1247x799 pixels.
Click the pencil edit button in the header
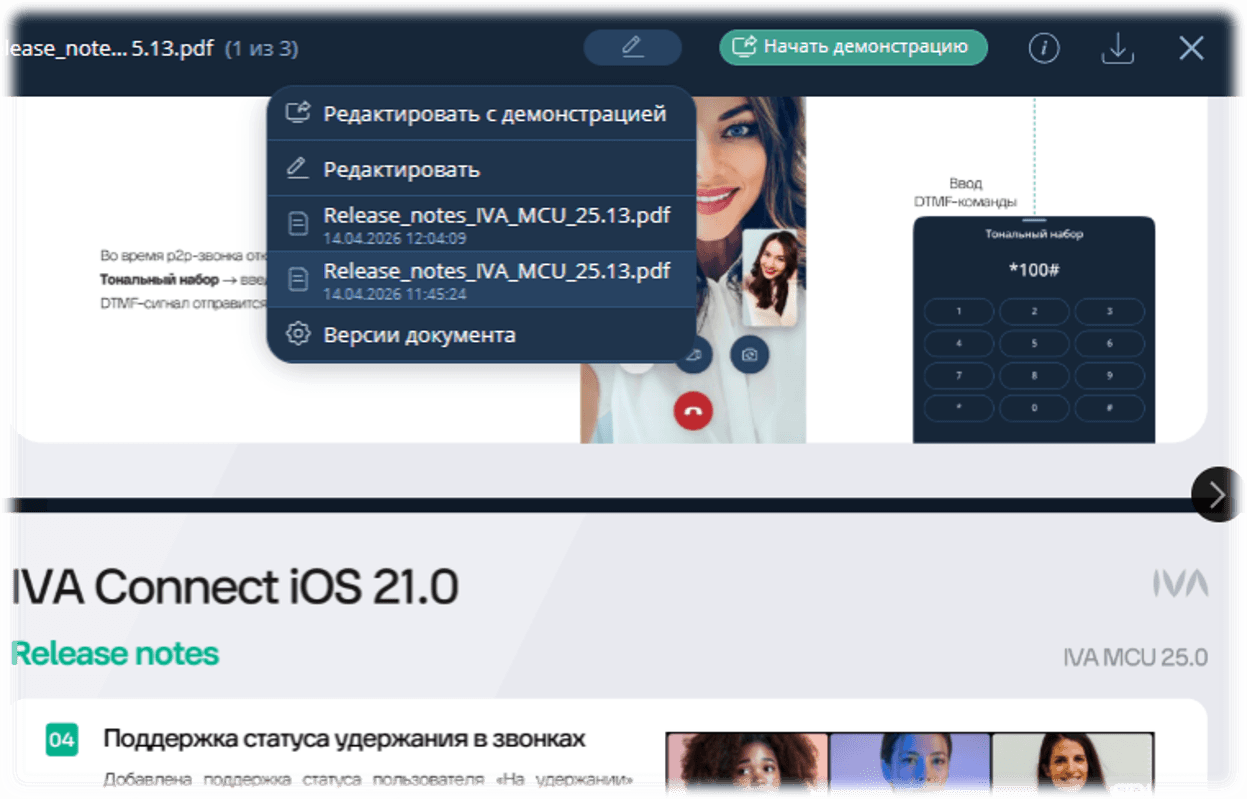click(x=632, y=47)
